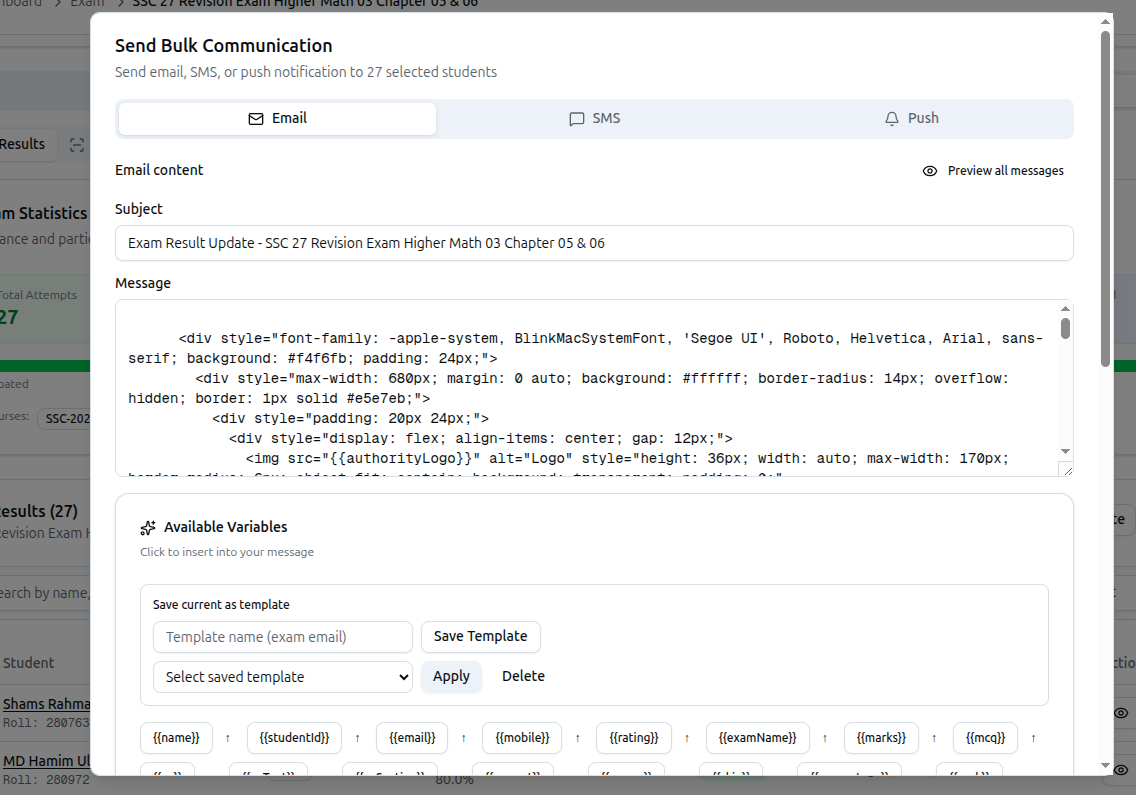Click the up arrow beside {{mobile}}
1136x795 pixels.
coord(577,738)
